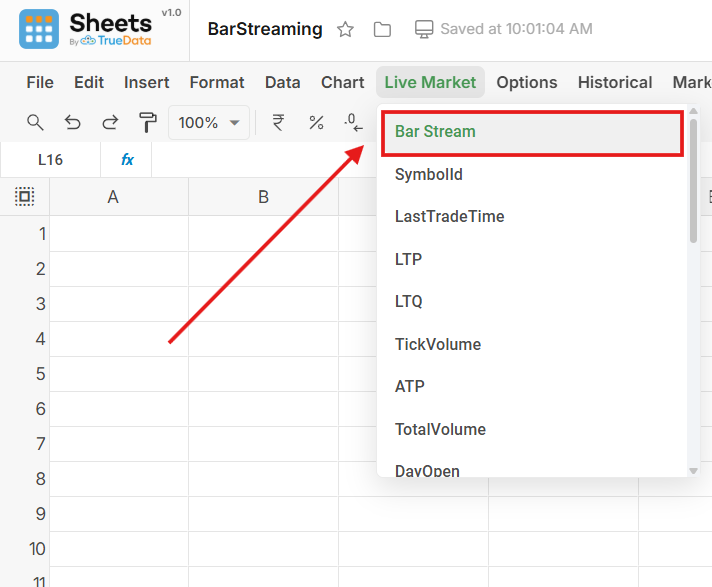The width and height of the screenshot is (712, 587).
Task: Select row 9 header
Action: [x=25, y=513]
